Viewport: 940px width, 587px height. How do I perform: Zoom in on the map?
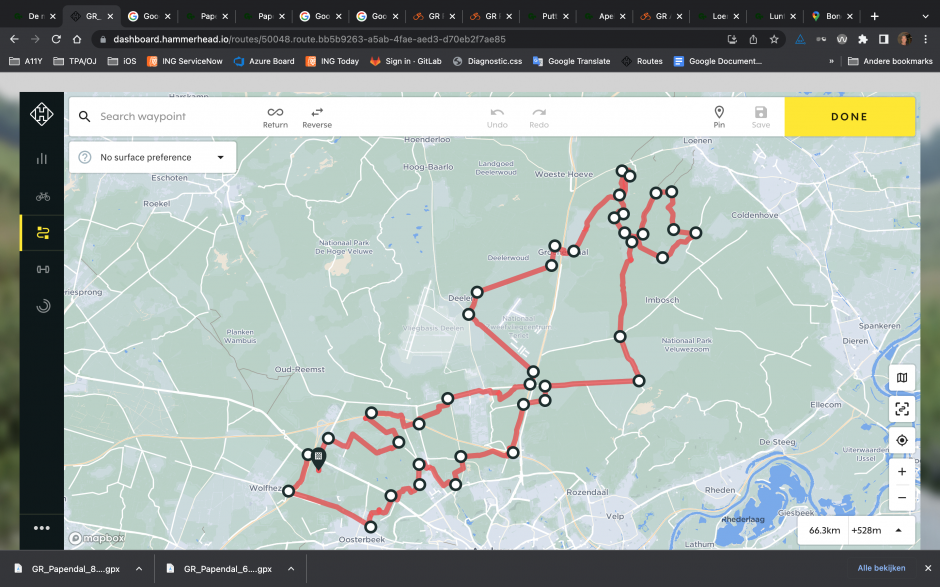(x=902, y=471)
